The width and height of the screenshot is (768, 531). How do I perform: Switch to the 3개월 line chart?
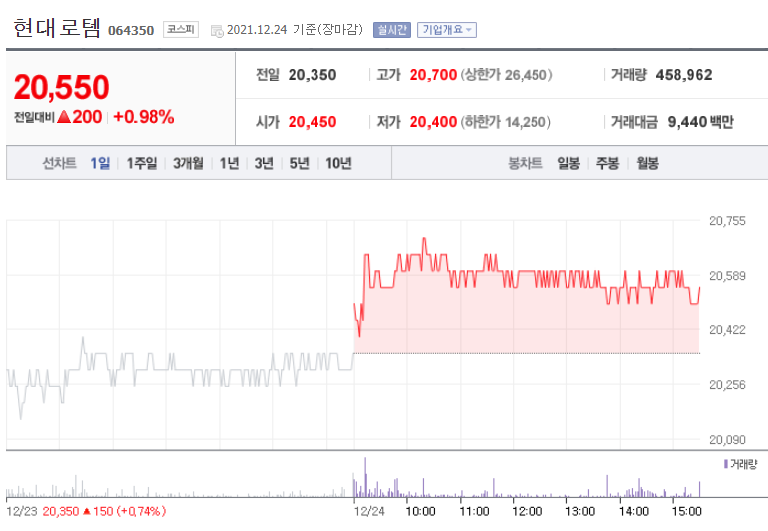click(188, 163)
